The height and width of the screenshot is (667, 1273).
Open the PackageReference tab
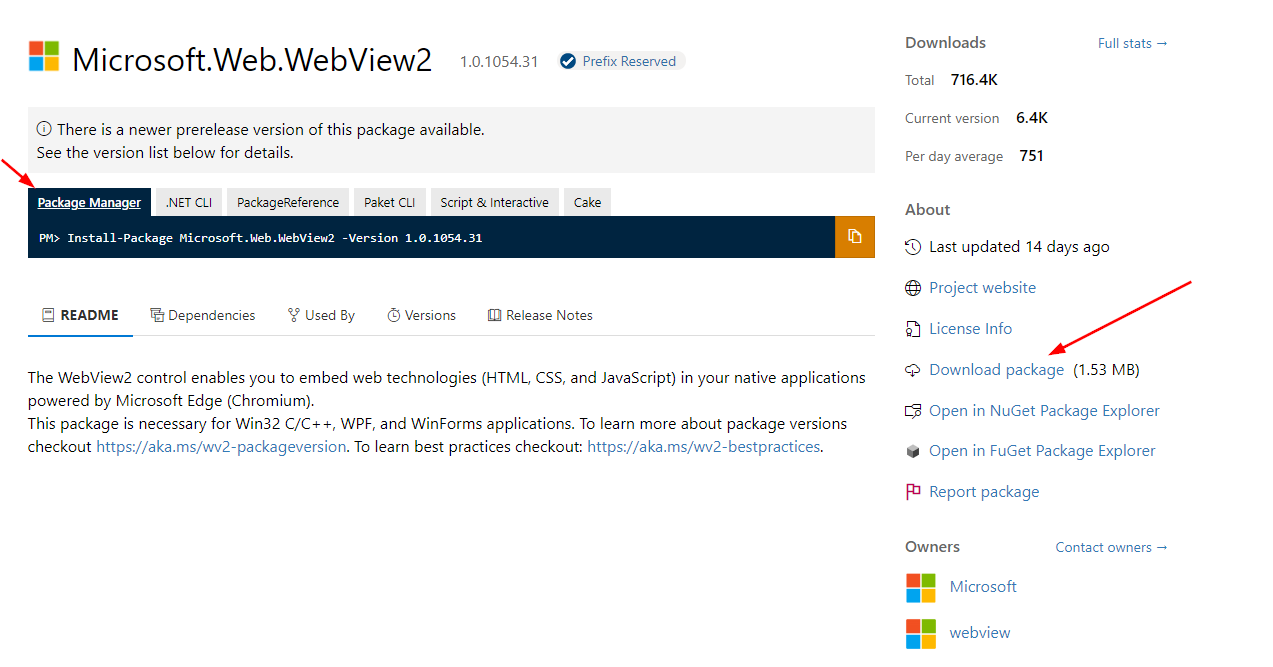click(287, 201)
